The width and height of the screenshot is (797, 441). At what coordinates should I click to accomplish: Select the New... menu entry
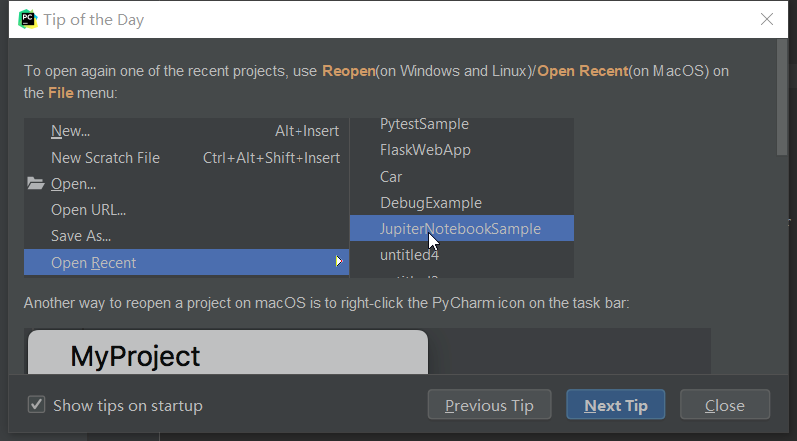point(70,131)
